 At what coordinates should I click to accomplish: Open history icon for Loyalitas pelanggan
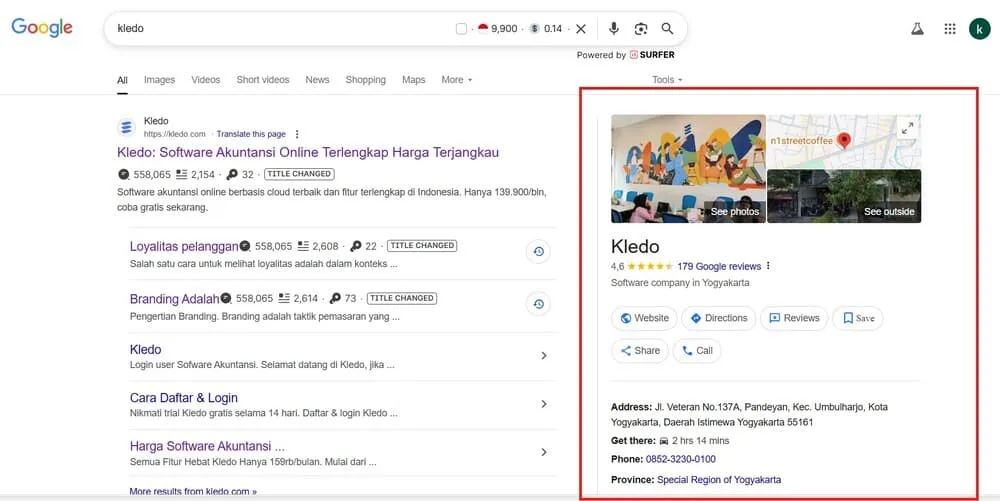[538, 252]
